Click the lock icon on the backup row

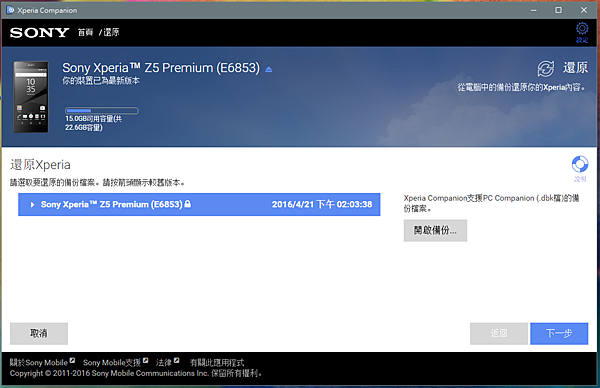pyautogui.click(x=188, y=204)
